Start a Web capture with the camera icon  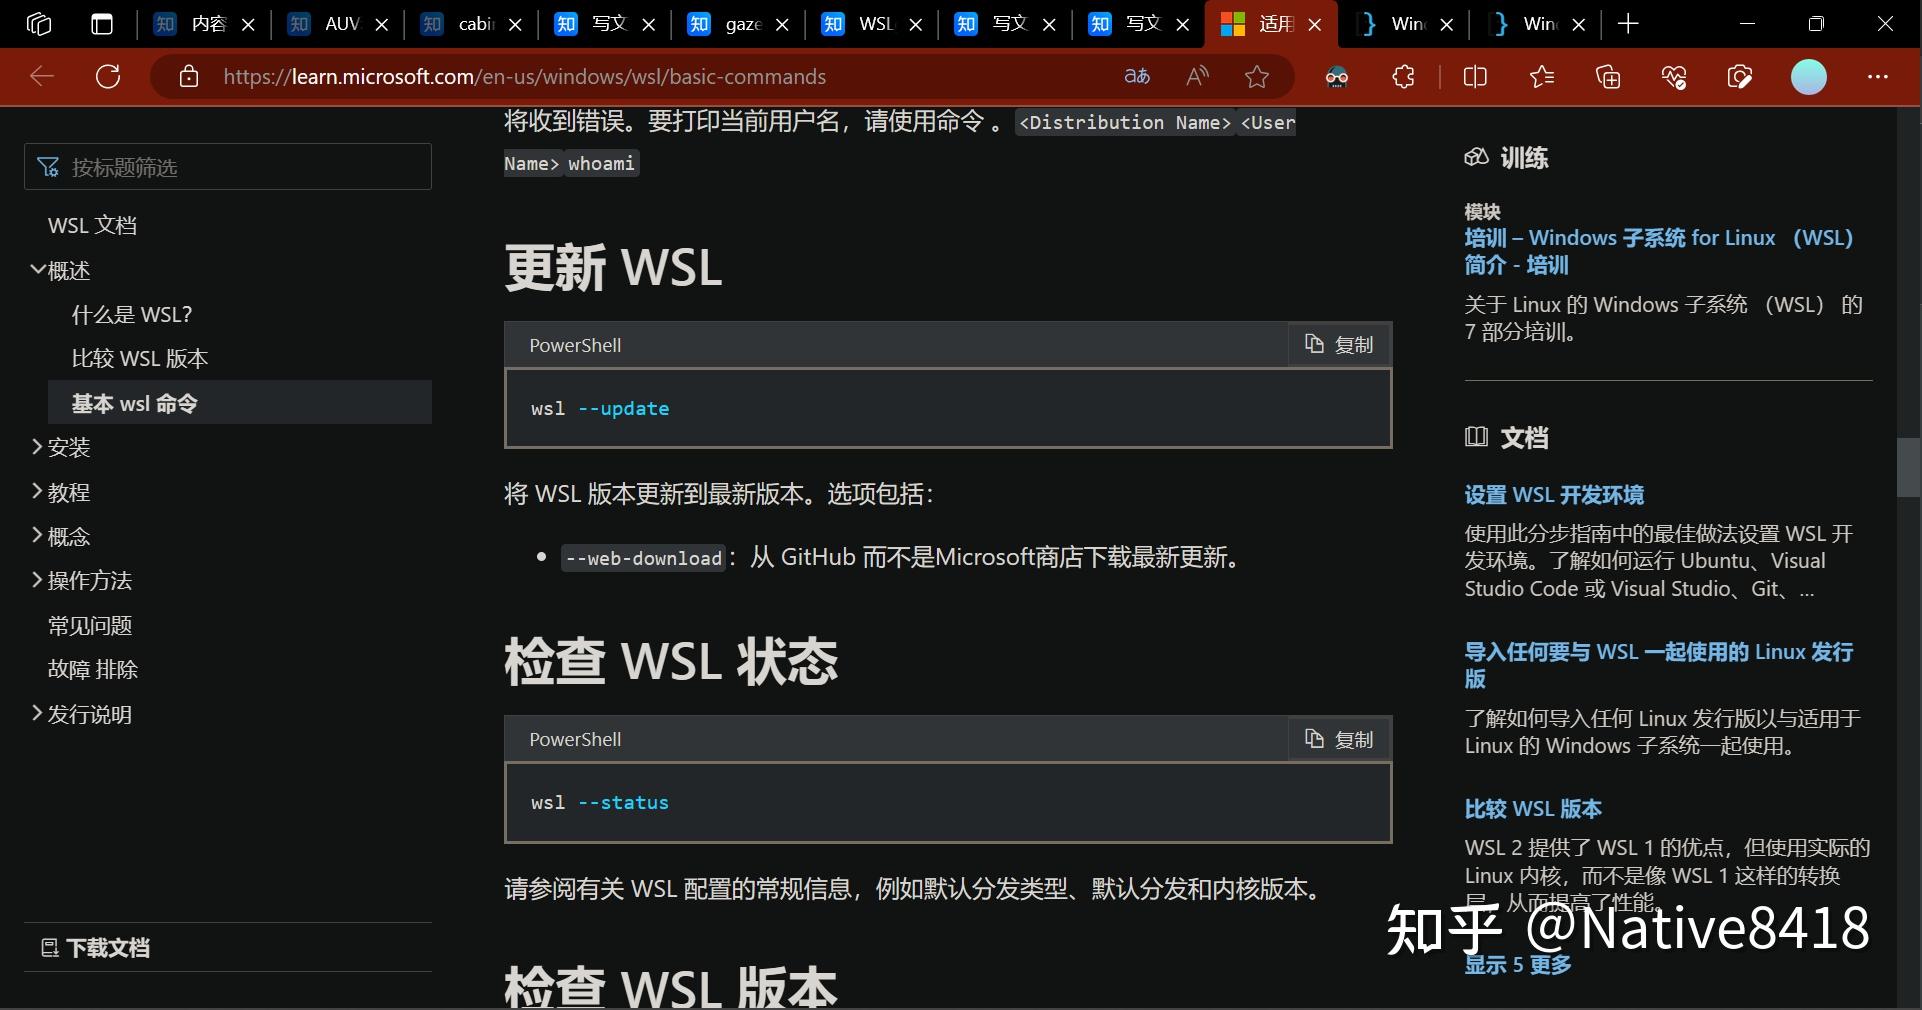point(1740,76)
